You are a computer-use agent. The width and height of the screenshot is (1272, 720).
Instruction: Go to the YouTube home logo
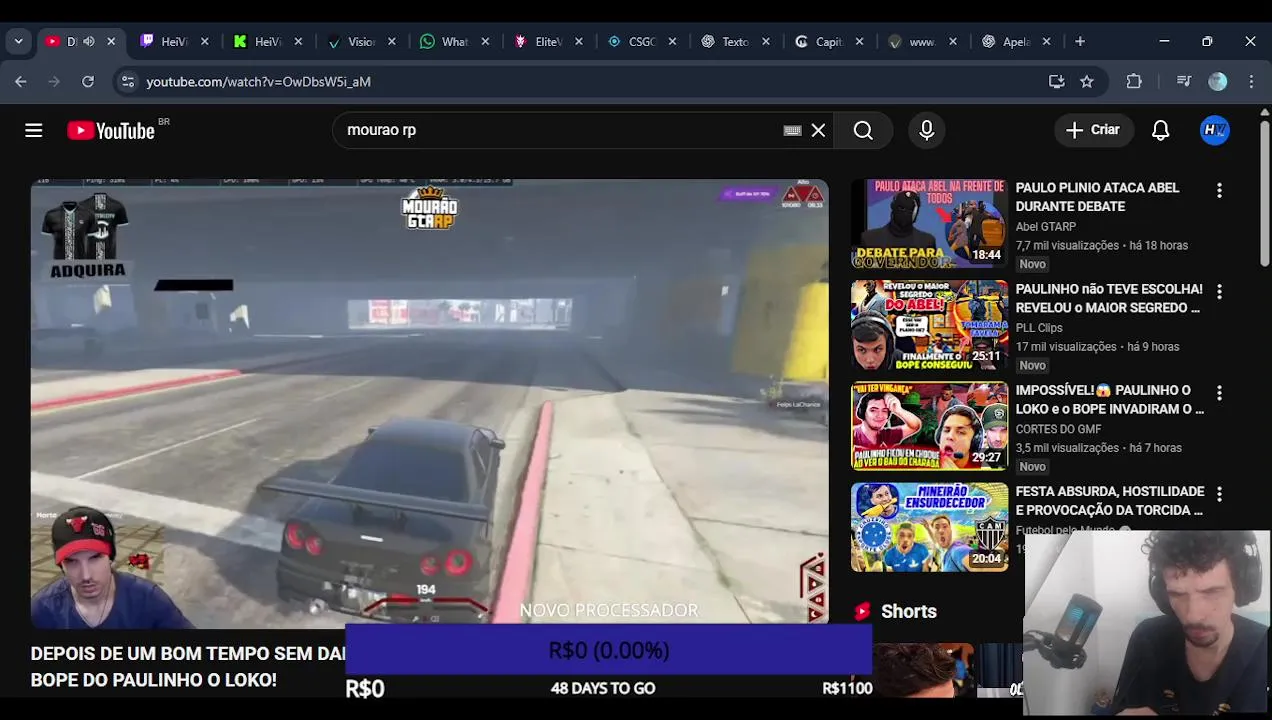111,131
